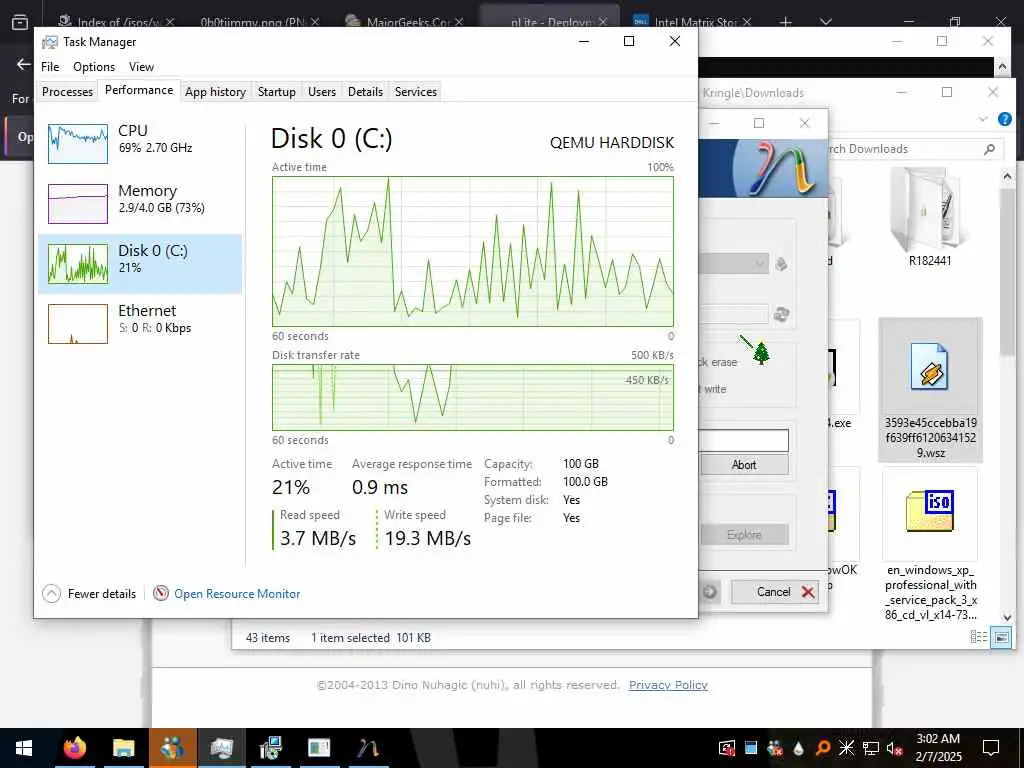This screenshot has height=768, width=1024.
Task: Open Firefox from the taskbar
Action: click(x=74, y=748)
